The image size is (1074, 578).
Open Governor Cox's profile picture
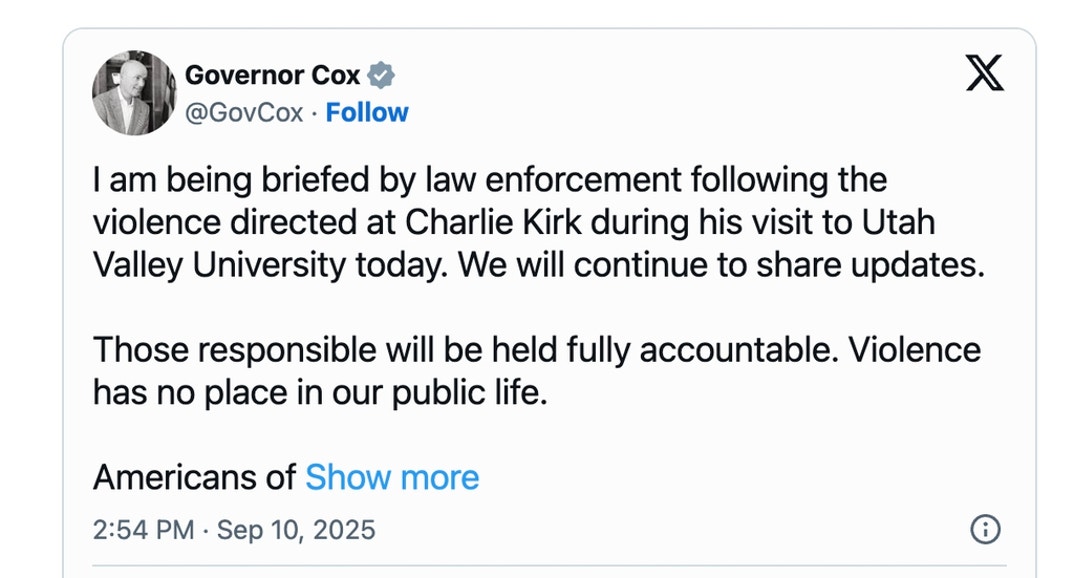(134, 93)
